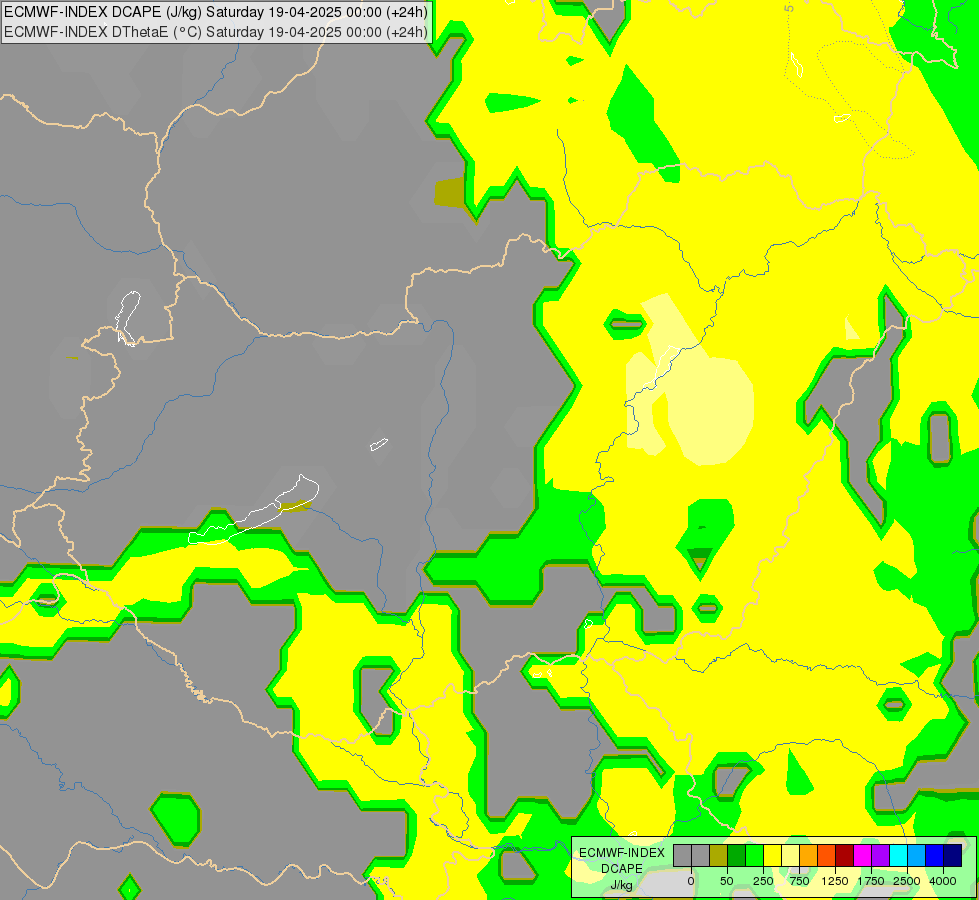Click the dark green legend swatch

(x=737, y=855)
